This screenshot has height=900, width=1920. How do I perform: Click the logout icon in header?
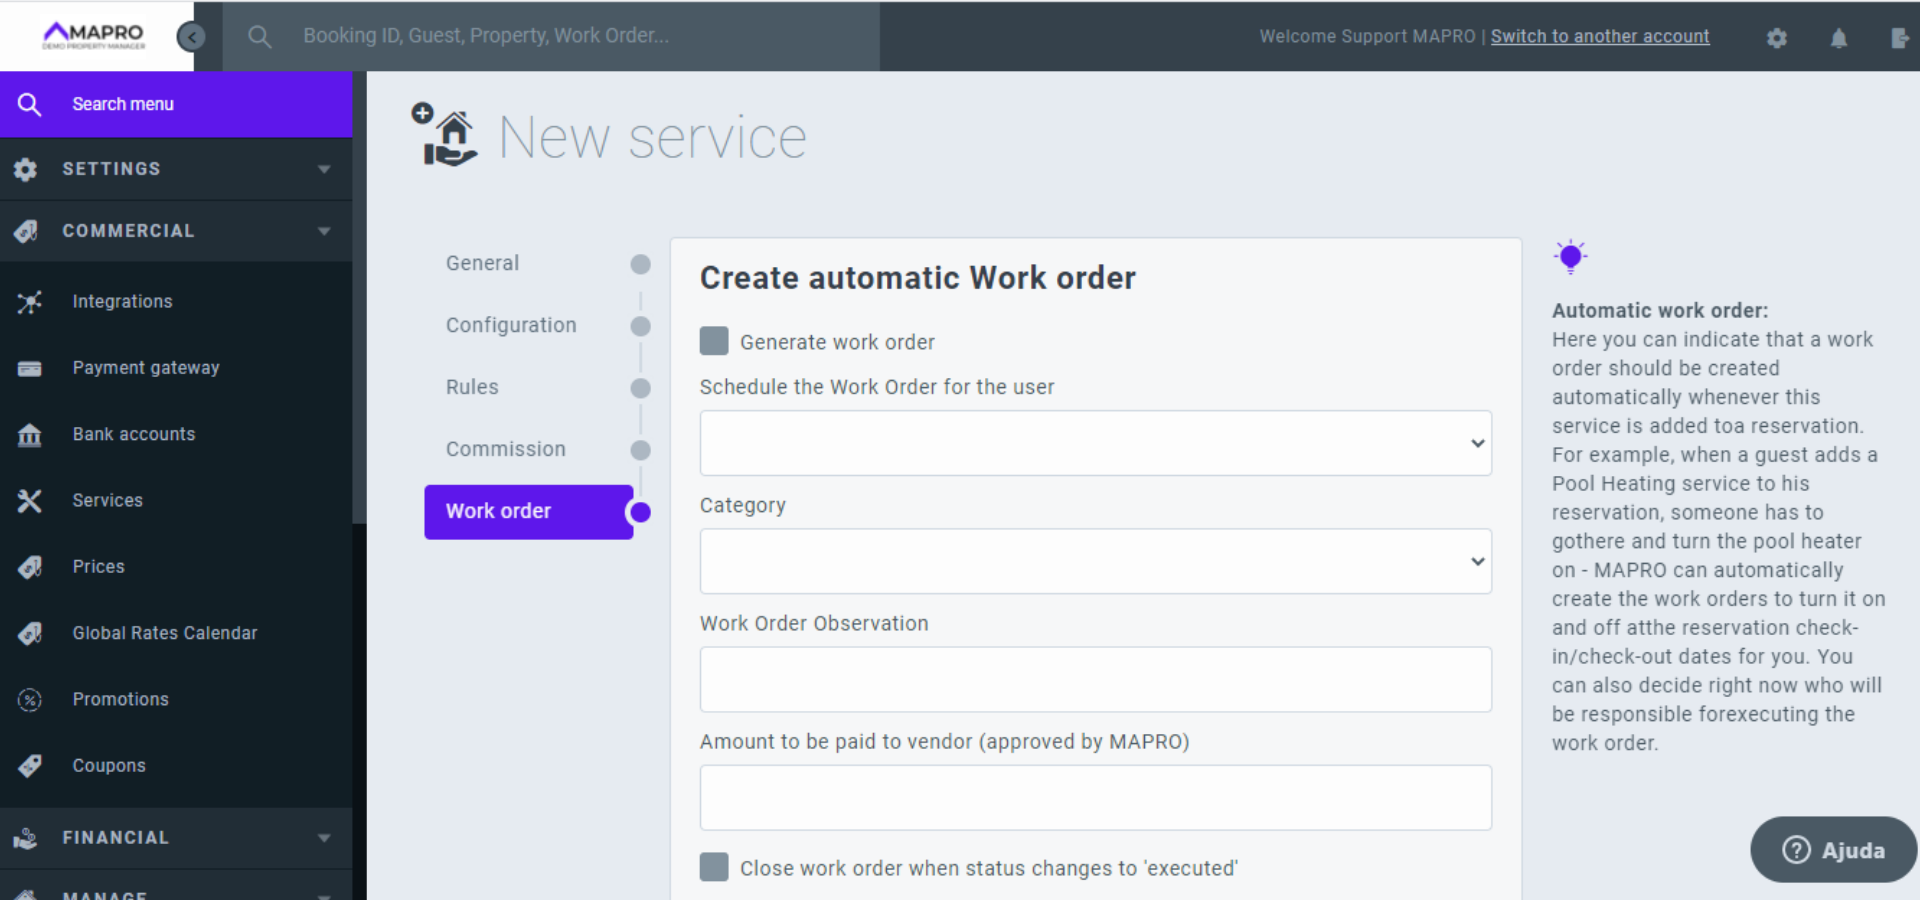1899,38
